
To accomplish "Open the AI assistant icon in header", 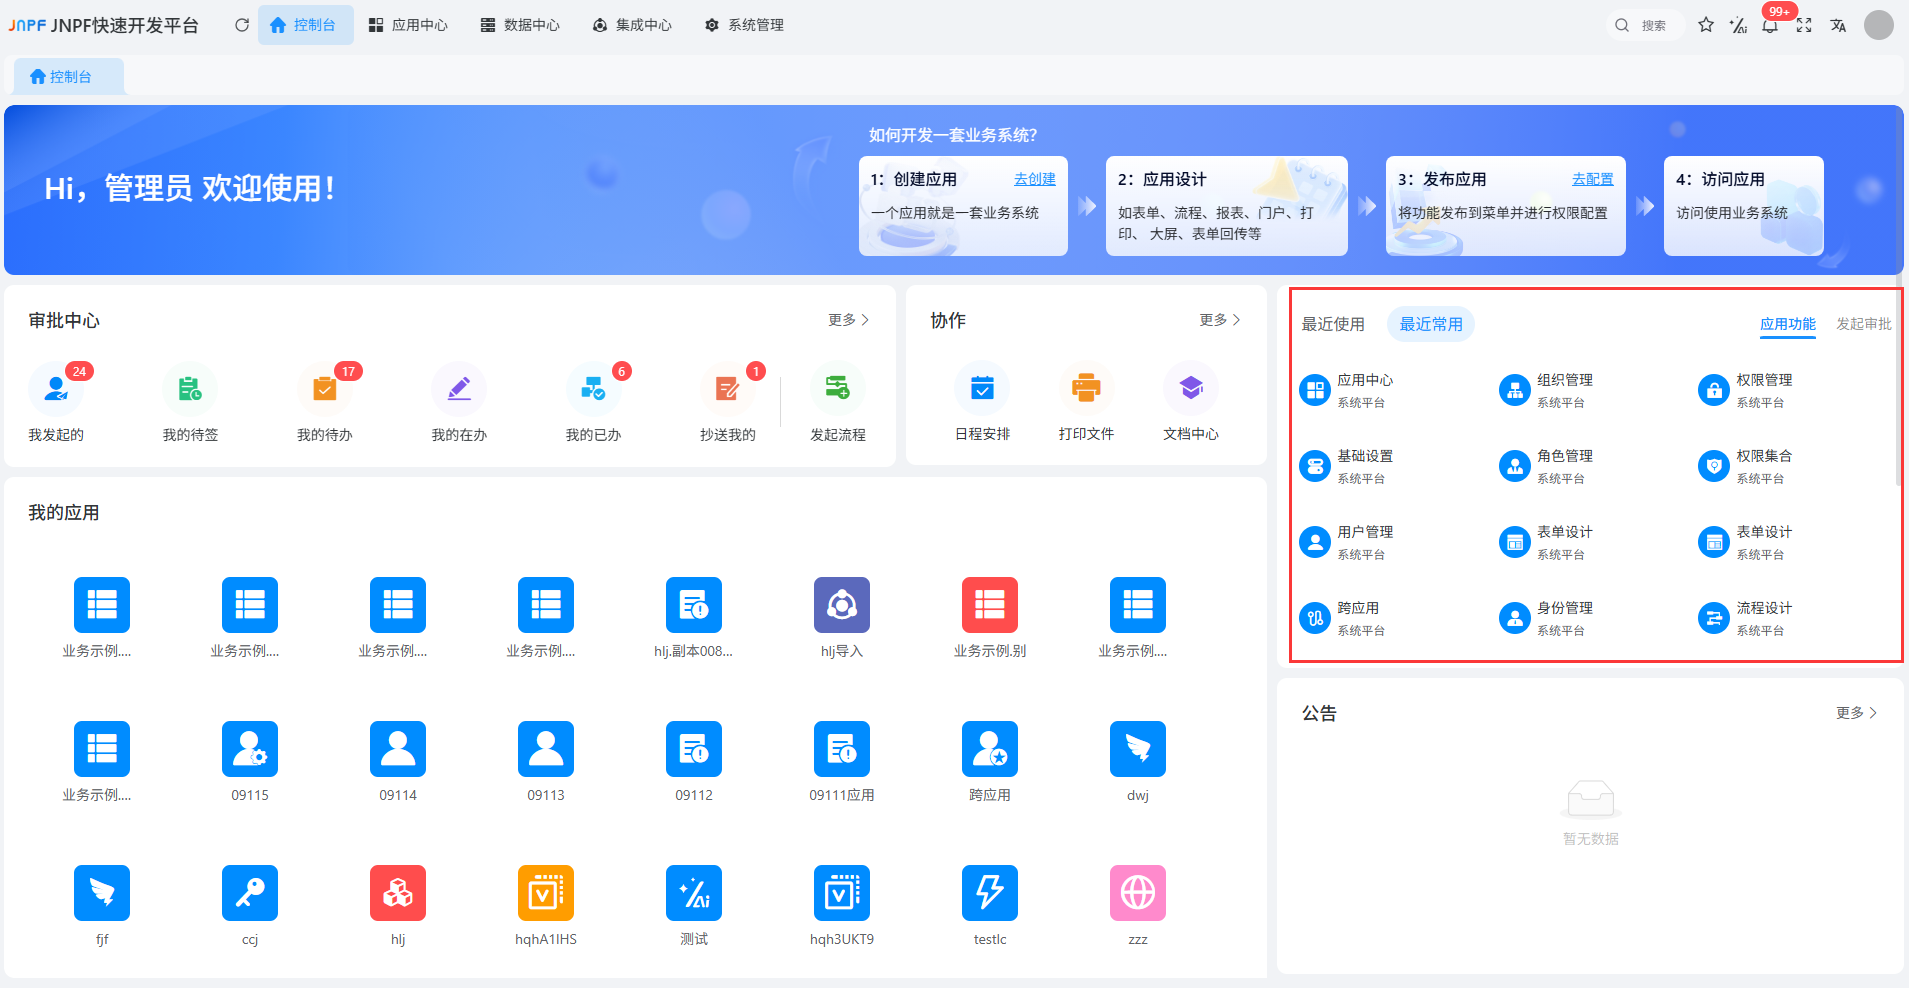I will click(x=1738, y=25).
